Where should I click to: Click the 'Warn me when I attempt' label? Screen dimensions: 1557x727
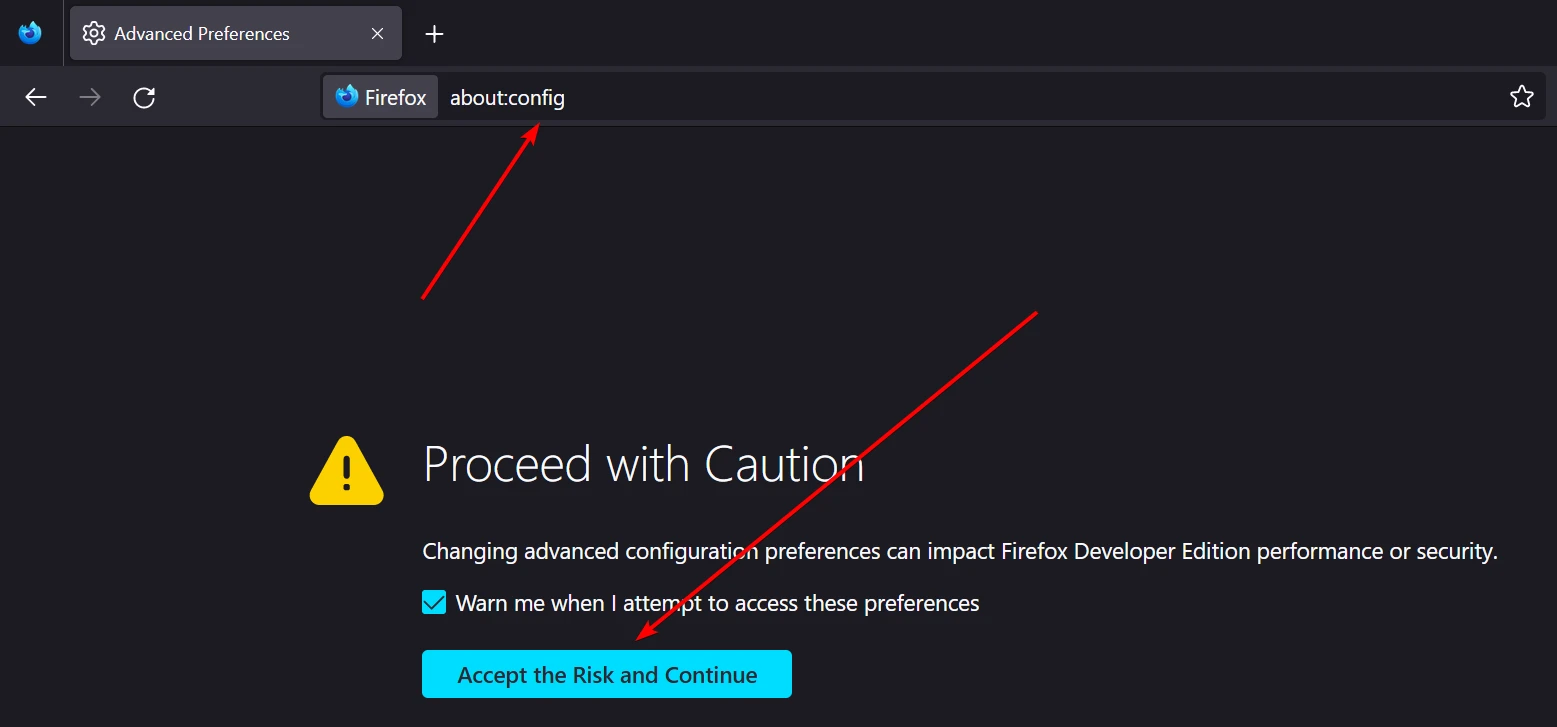(x=717, y=603)
